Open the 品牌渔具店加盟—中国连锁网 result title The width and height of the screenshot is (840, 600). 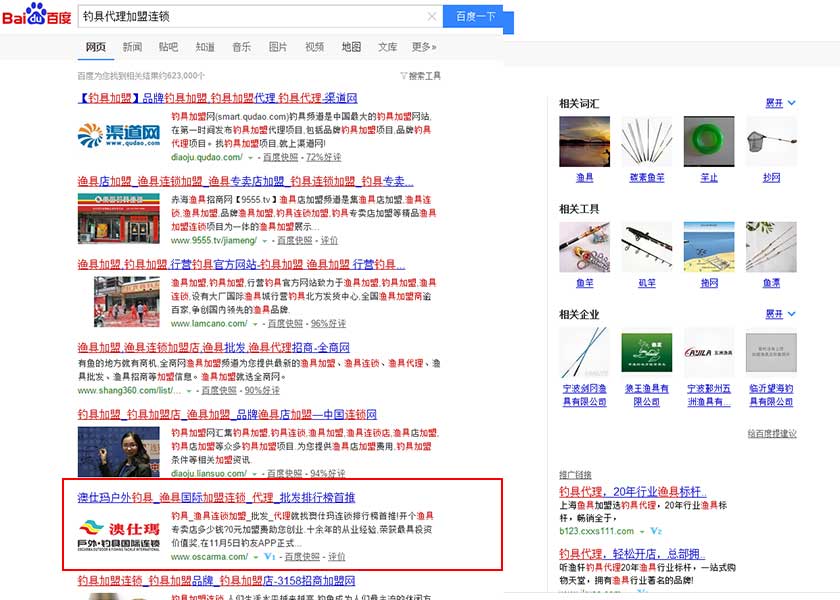pos(227,414)
